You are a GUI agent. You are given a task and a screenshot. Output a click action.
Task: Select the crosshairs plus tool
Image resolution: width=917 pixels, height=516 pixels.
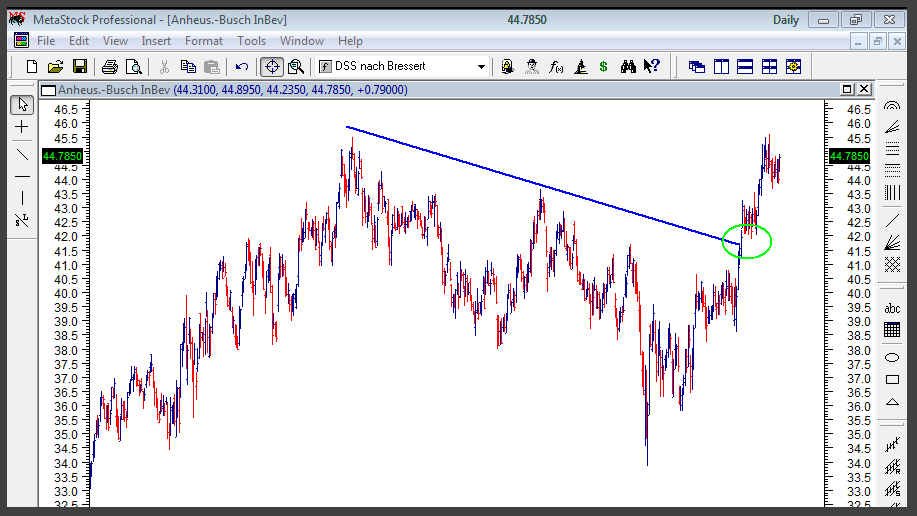point(22,127)
